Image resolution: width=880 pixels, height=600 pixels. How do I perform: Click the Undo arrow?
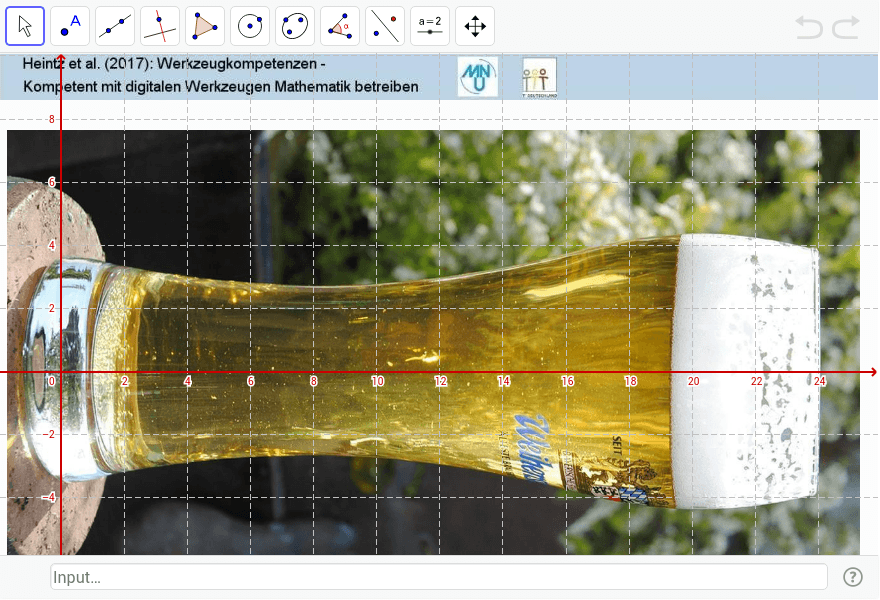(809, 28)
